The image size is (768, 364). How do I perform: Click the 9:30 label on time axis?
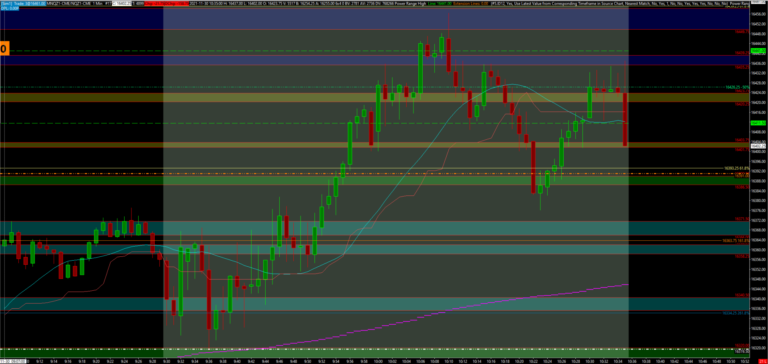[167, 362]
